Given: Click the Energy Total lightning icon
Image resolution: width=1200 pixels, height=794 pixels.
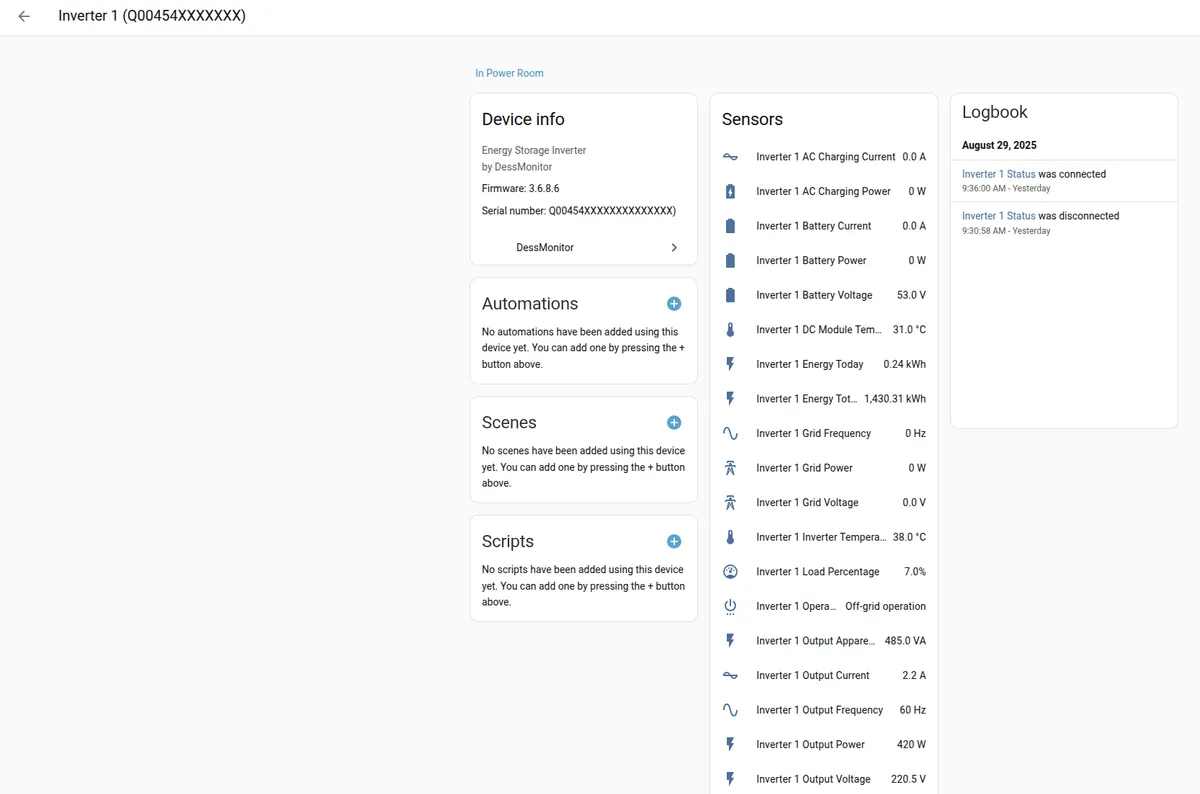Looking at the screenshot, I should tap(730, 398).
